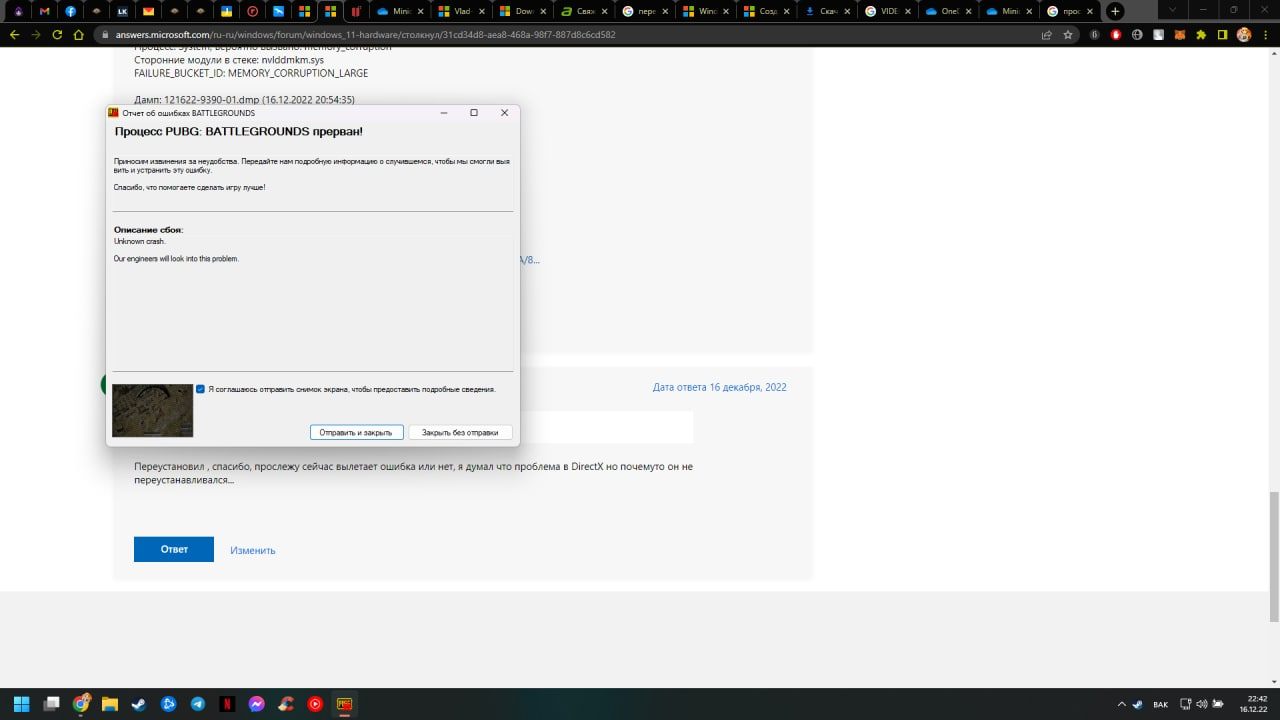Click the browser back arrow
The image size is (1280, 720).
[14, 34]
